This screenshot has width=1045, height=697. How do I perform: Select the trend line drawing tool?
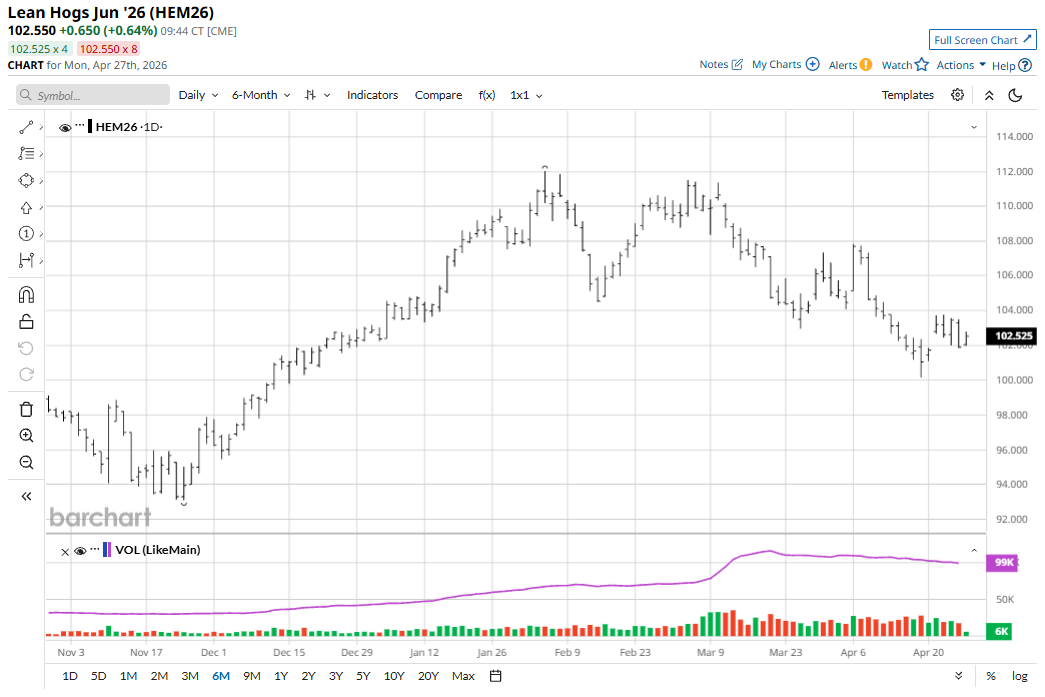point(26,127)
